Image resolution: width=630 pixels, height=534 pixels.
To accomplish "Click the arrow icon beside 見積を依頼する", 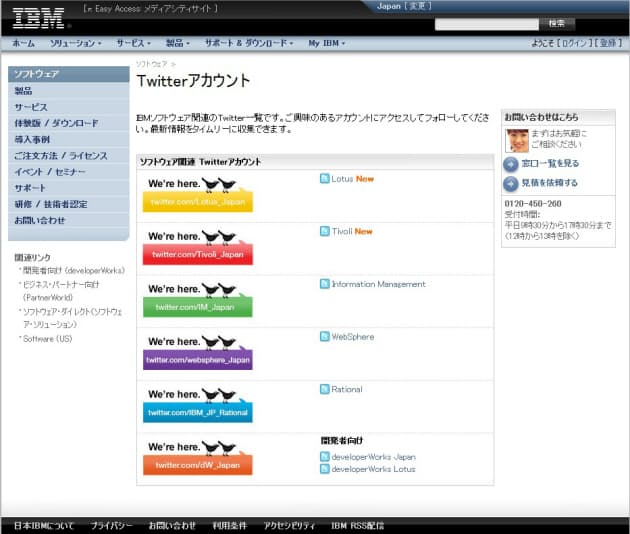I will [511, 183].
